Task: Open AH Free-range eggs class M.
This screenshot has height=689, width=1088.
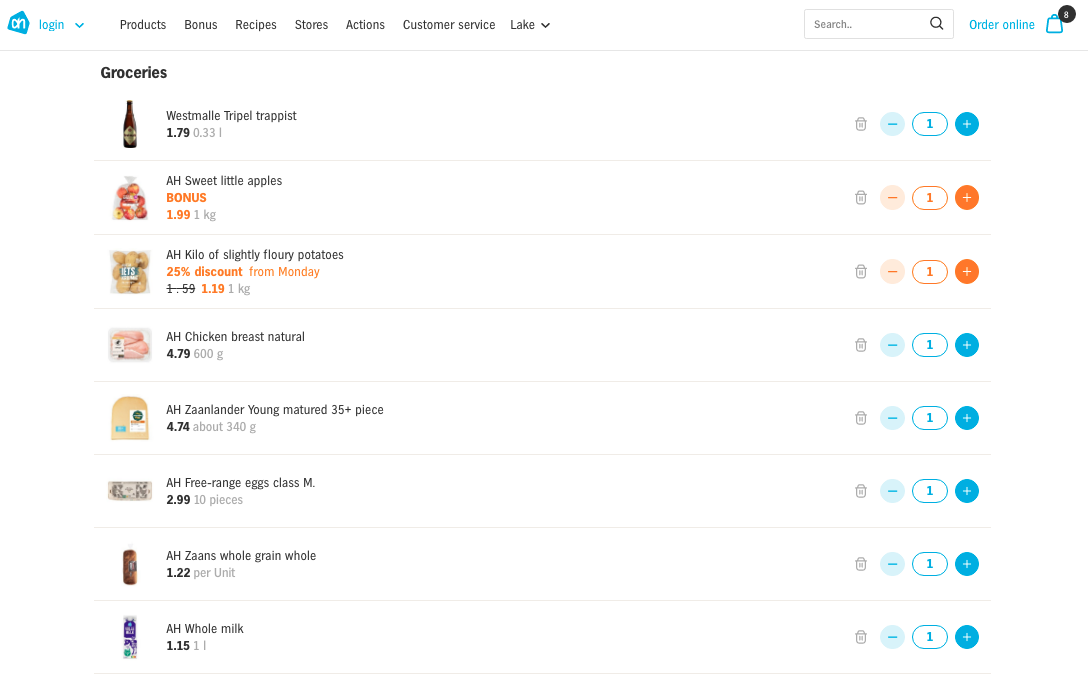Action: point(241,483)
